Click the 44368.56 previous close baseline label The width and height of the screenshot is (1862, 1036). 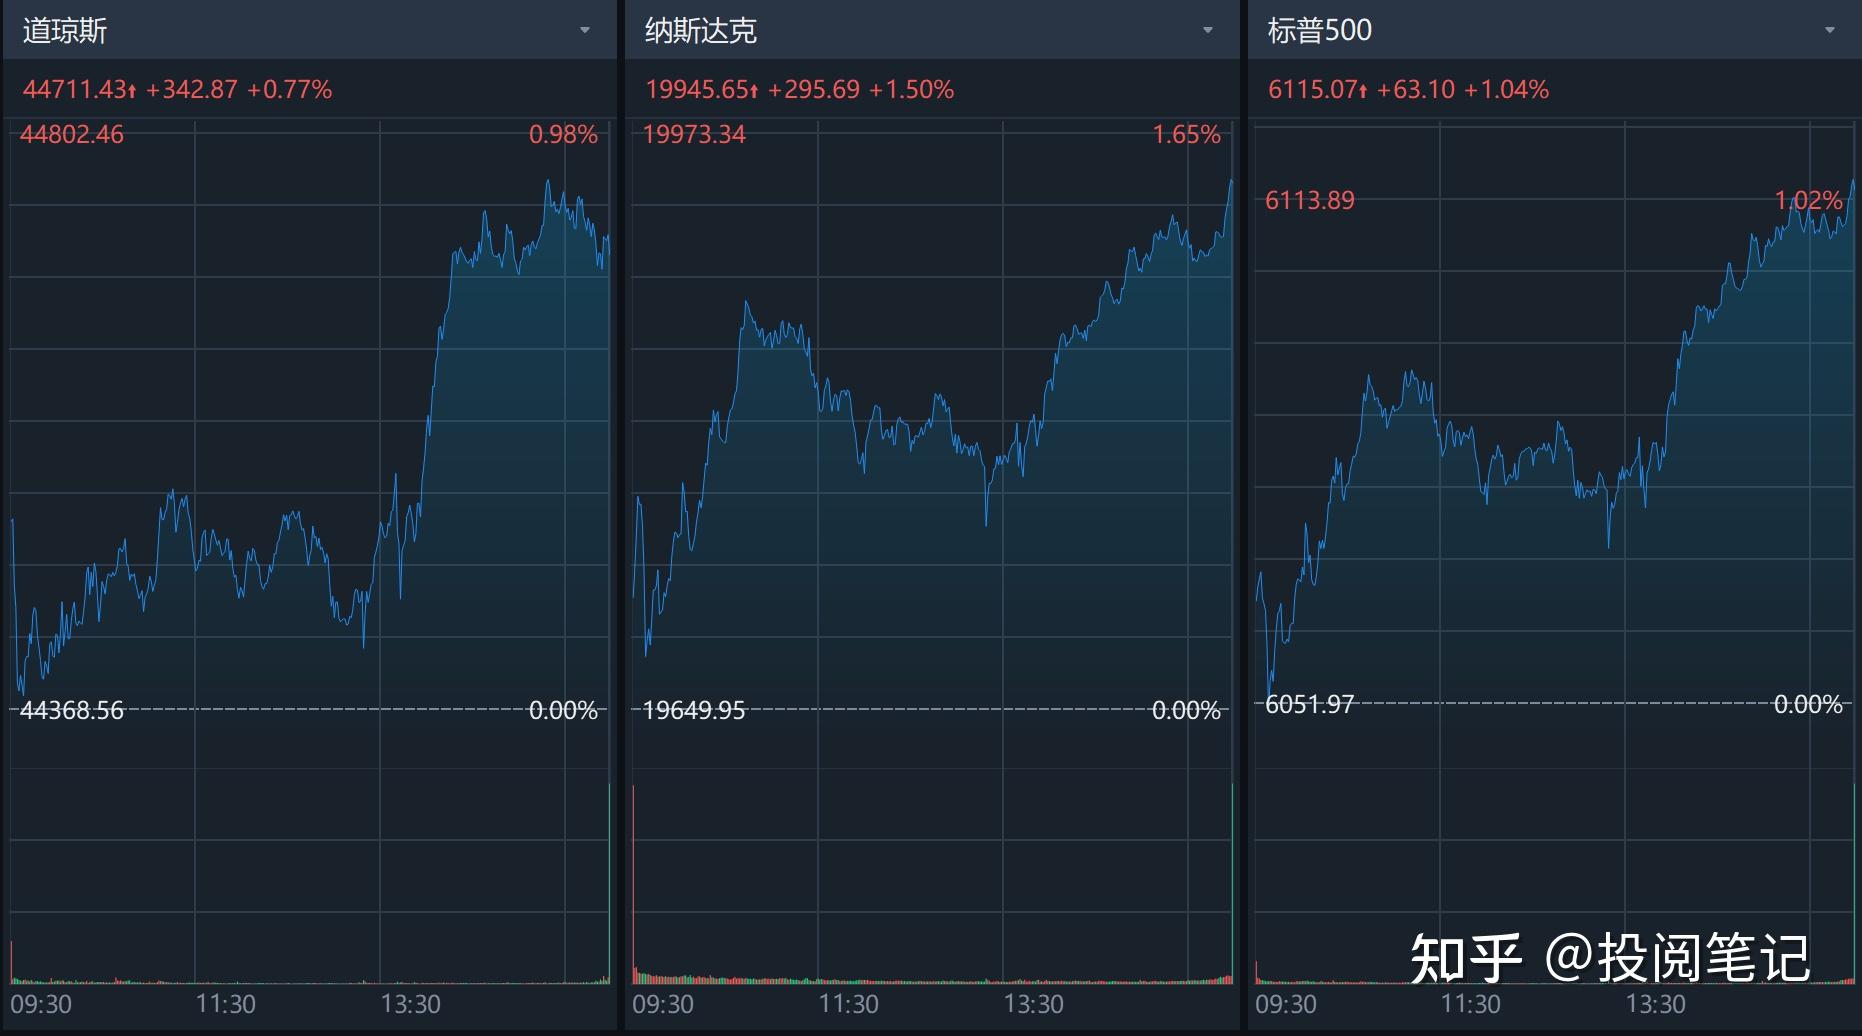pyautogui.click(x=72, y=711)
